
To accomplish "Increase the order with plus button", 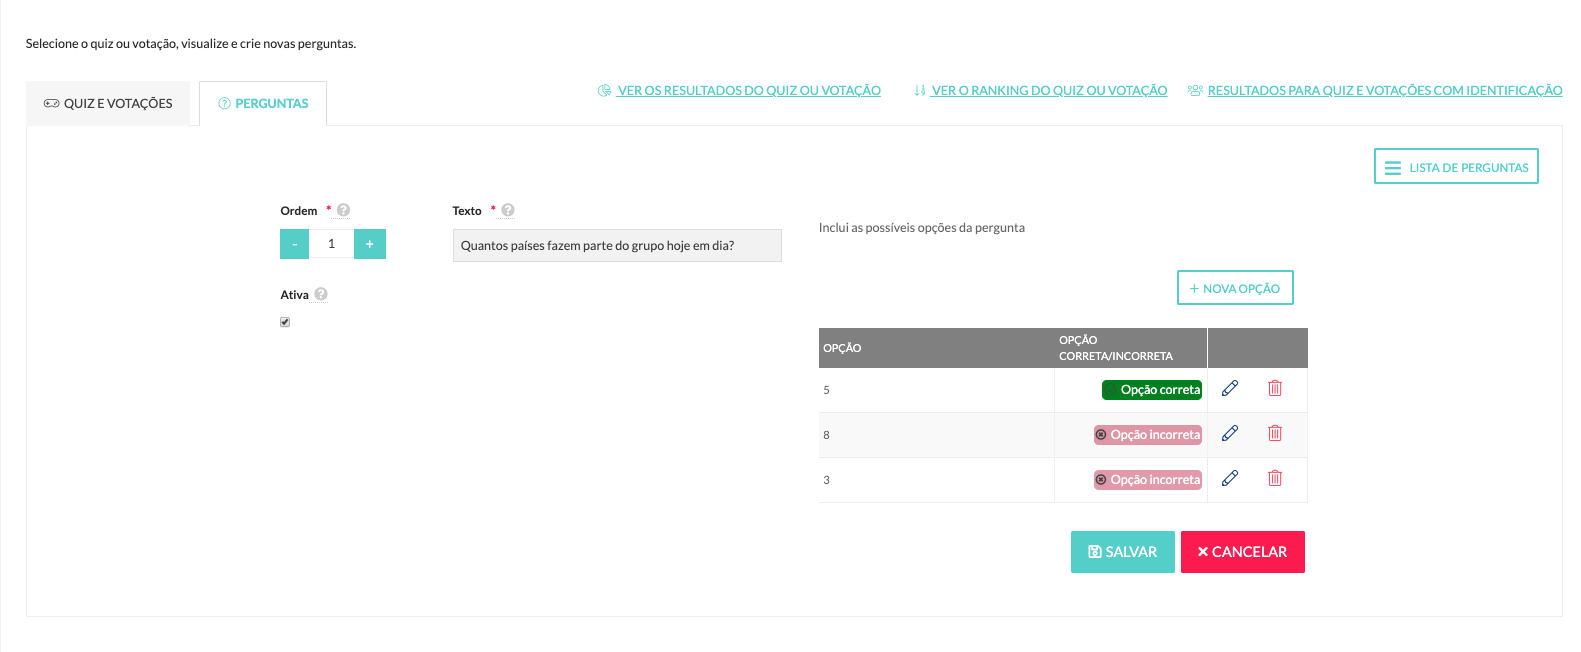I will (370, 244).
